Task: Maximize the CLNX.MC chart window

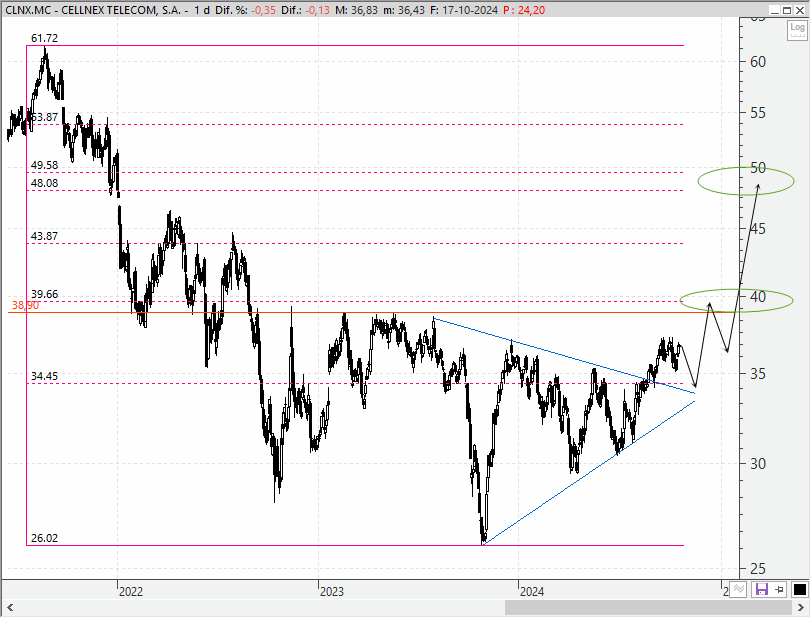Action: pyautogui.click(x=787, y=10)
